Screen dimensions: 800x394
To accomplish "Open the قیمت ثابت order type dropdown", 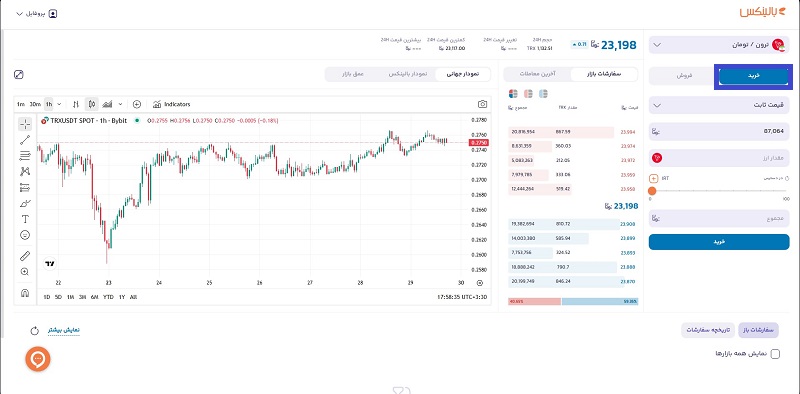I will (719, 106).
